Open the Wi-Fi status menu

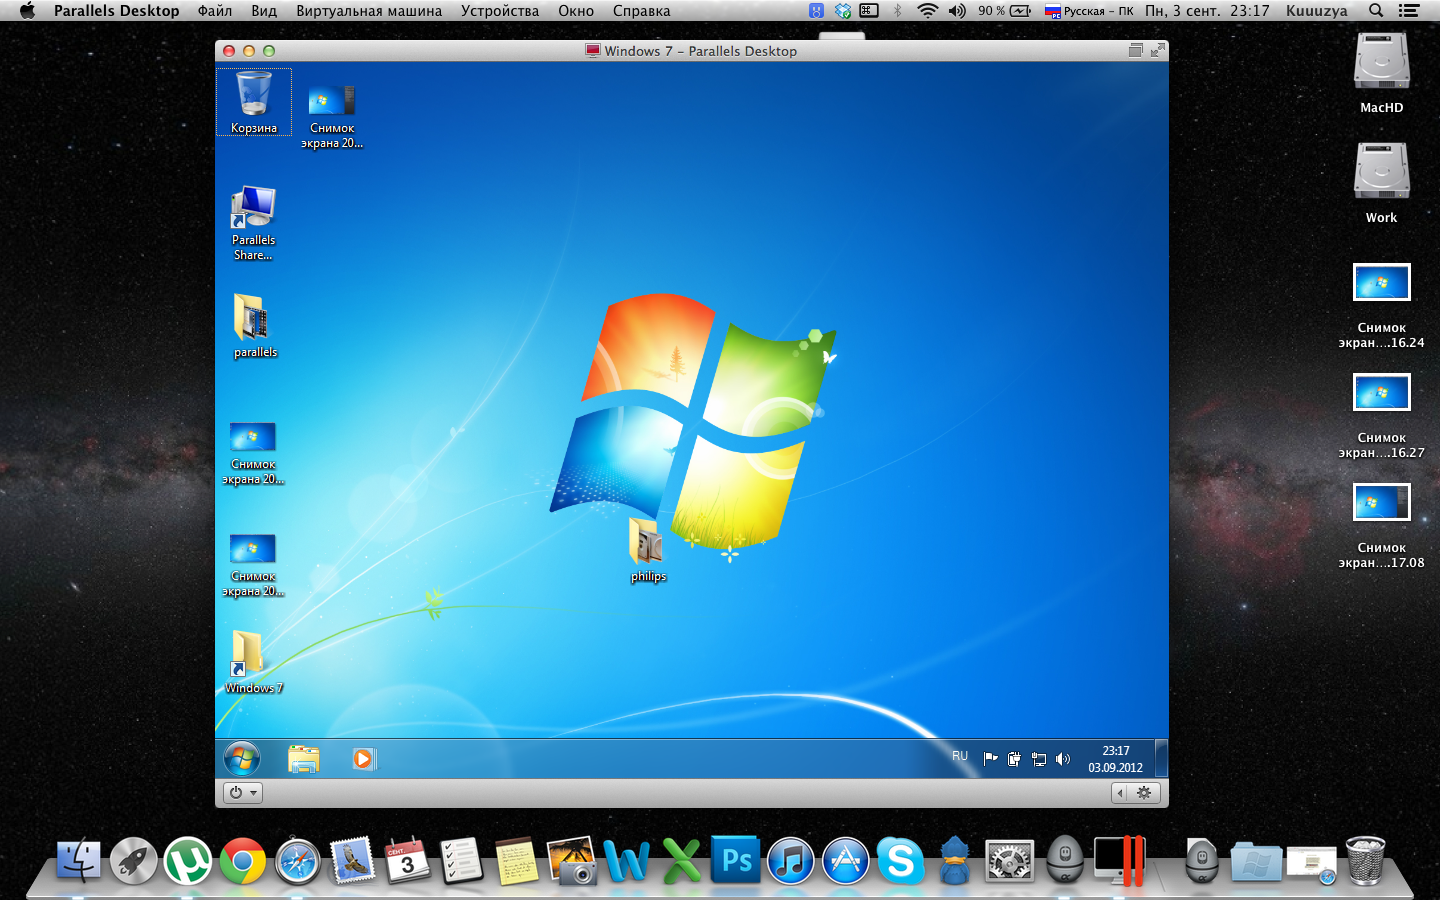(x=928, y=11)
